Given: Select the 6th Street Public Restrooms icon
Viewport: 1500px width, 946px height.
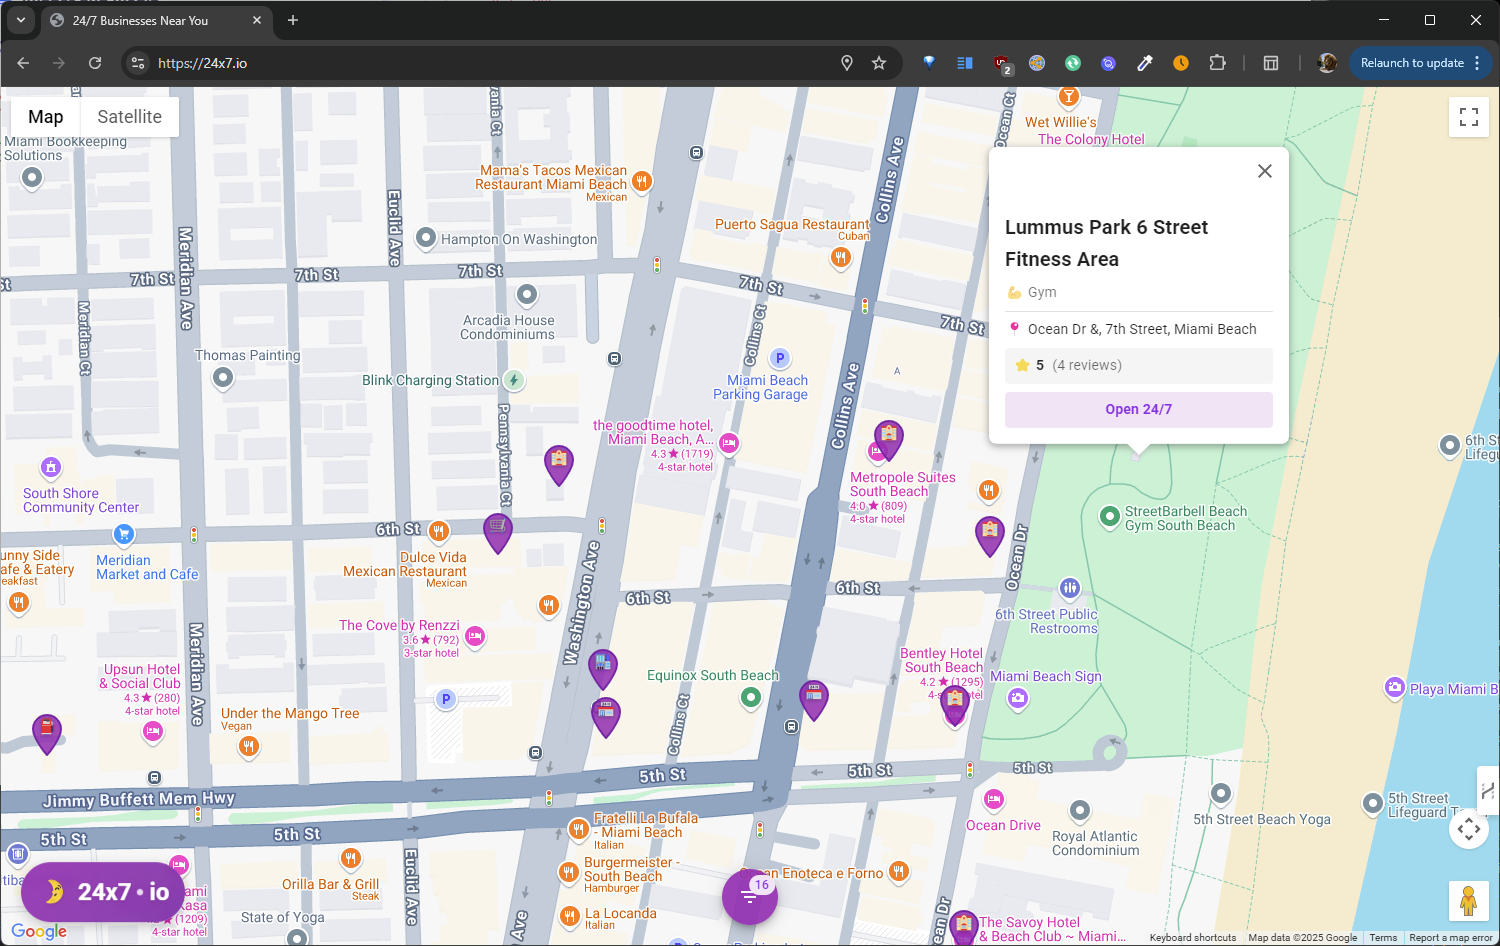Looking at the screenshot, I should tap(1070, 587).
